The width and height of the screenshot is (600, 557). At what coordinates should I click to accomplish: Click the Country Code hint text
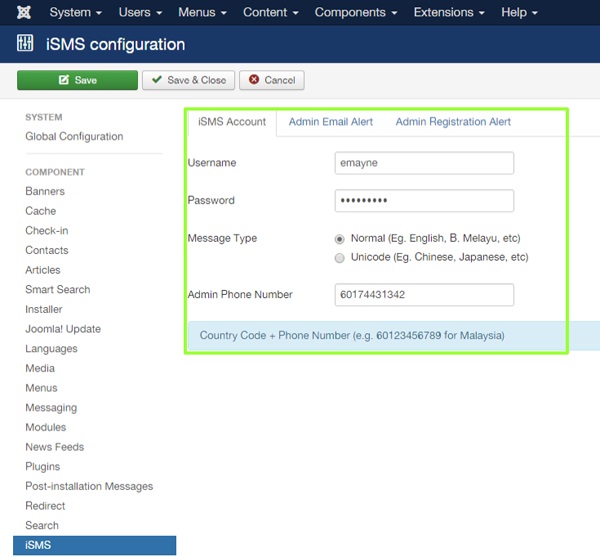click(x=352, y=336)
